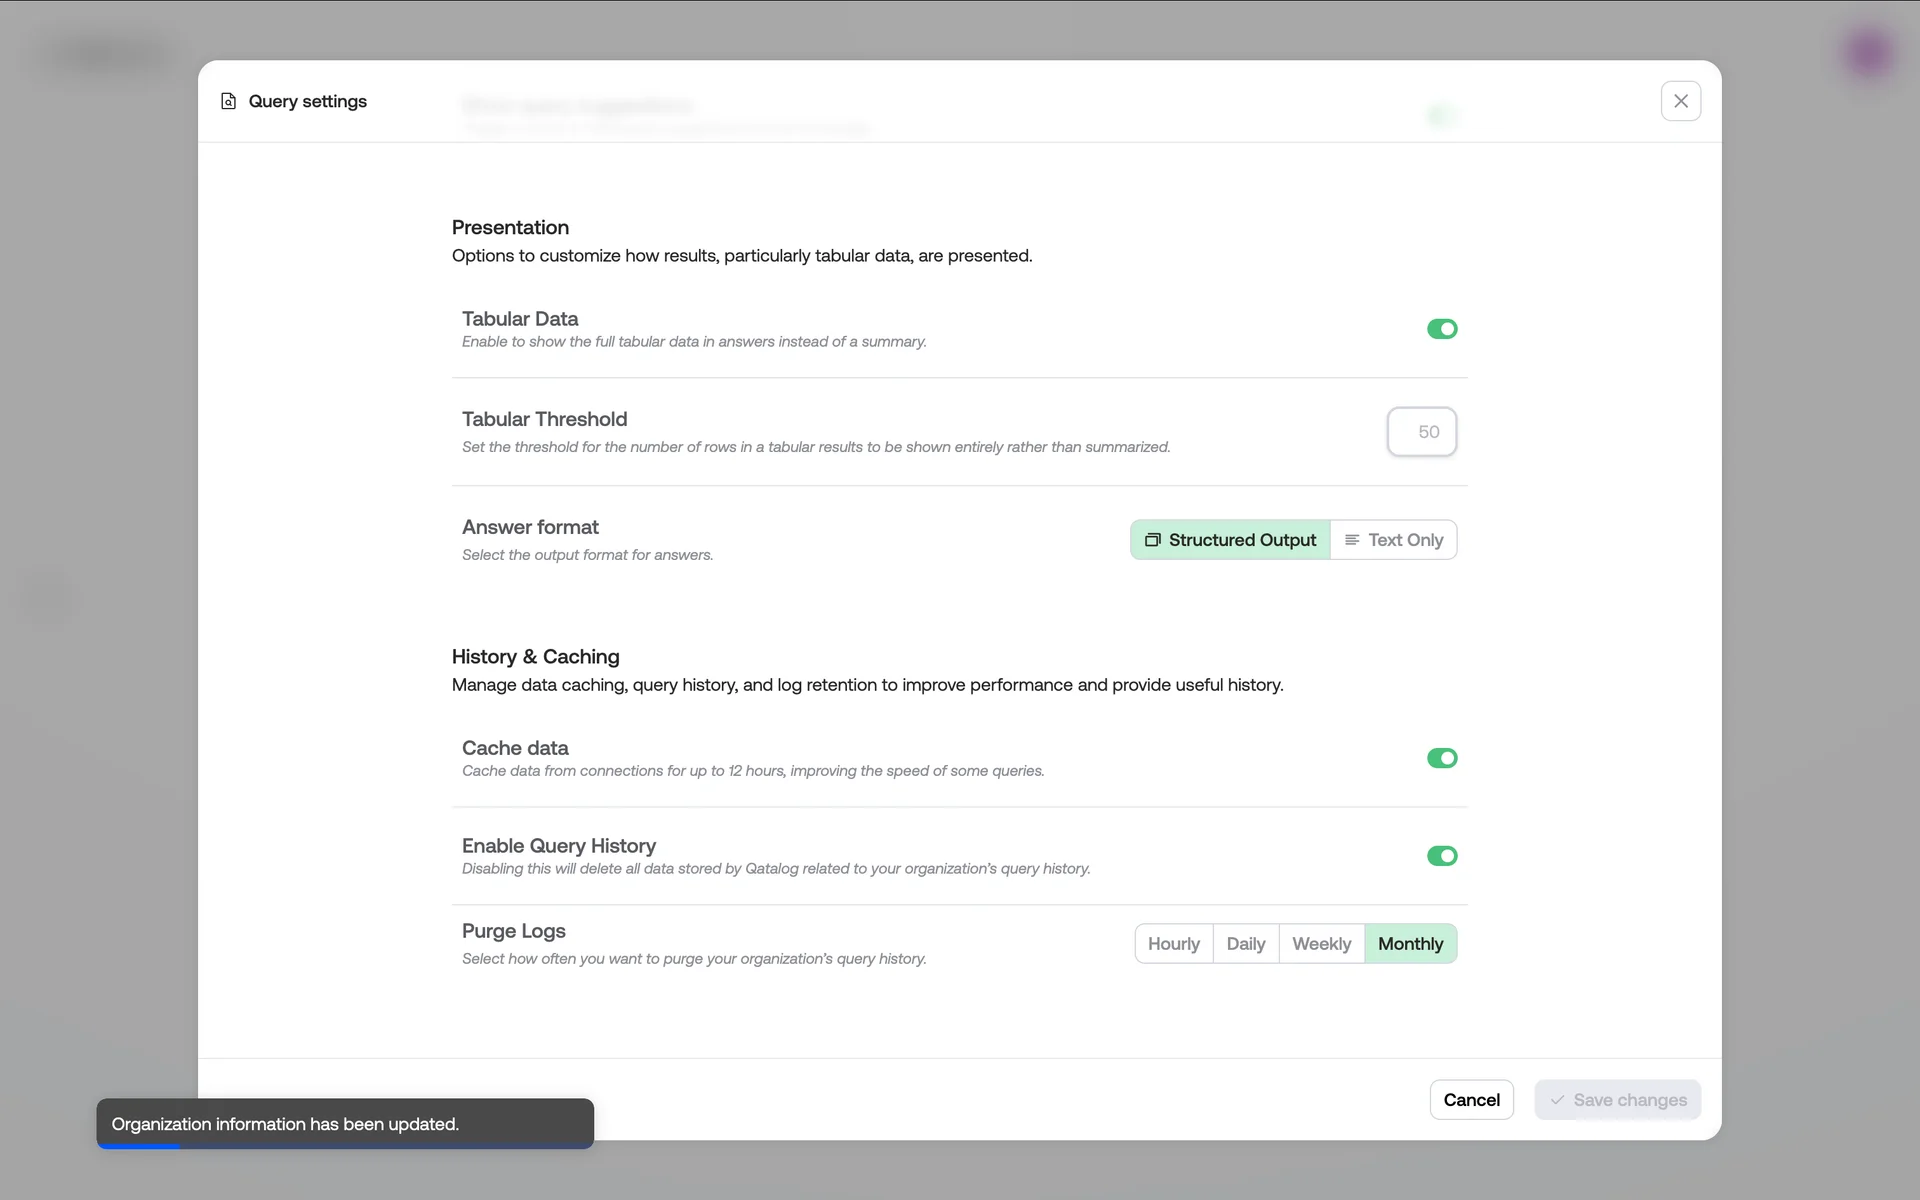Click the checkmark icon in Save changes
The height and width of the screenshot is (1200, 1920).
coord(1557,1100)
